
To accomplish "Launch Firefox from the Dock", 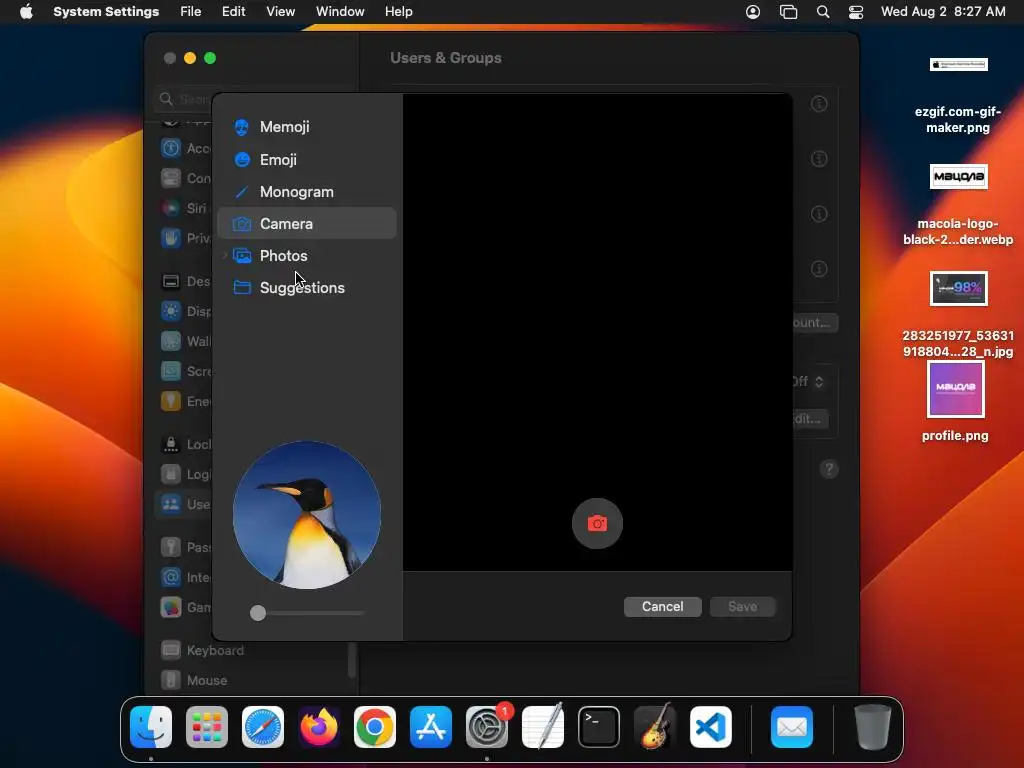I will (x=319, y=727).
